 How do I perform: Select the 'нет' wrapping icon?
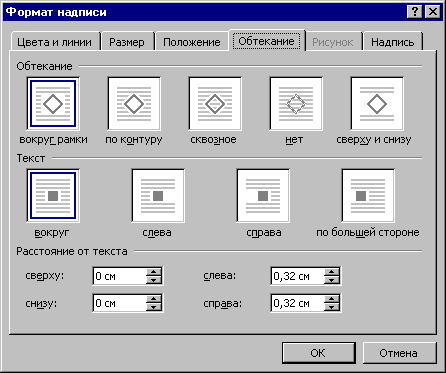(x=296, y=104)
